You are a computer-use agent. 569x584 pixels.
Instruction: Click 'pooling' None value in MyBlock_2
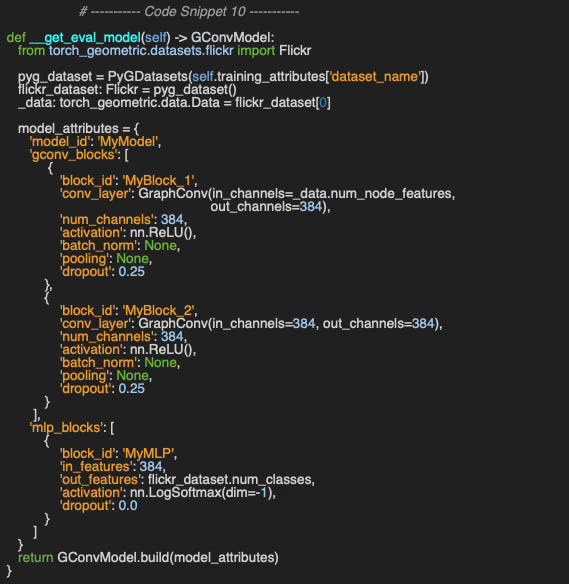133,376
